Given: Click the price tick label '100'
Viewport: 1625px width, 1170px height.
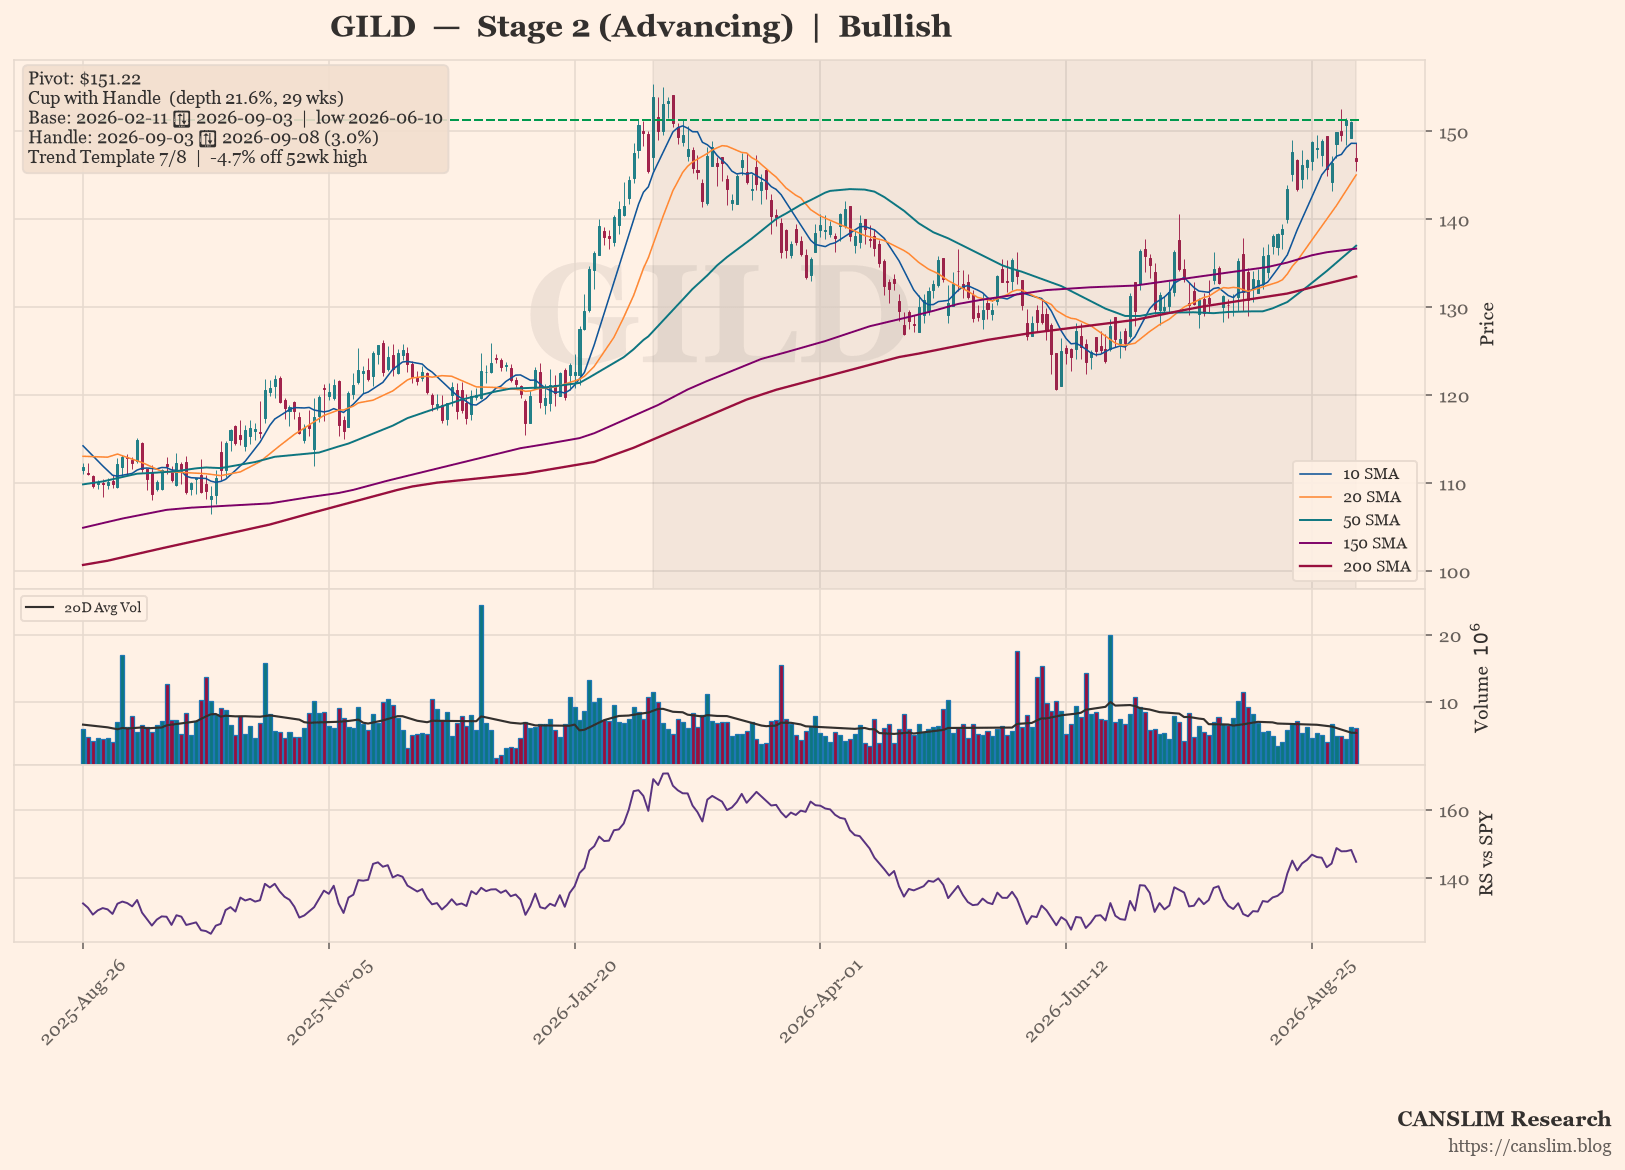Looking at the screenshot, I should tap(1454, 573).
